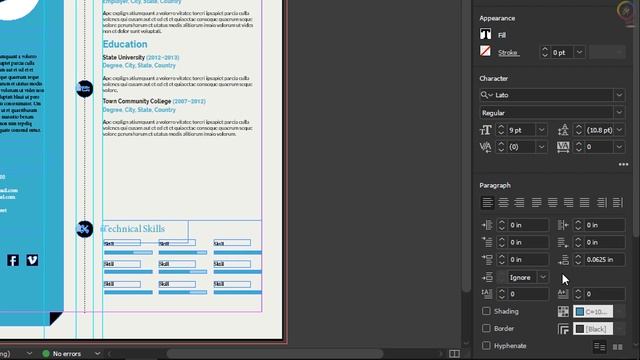
Task: Select Align left paragraph icon
Action: [x=487, y=202]
